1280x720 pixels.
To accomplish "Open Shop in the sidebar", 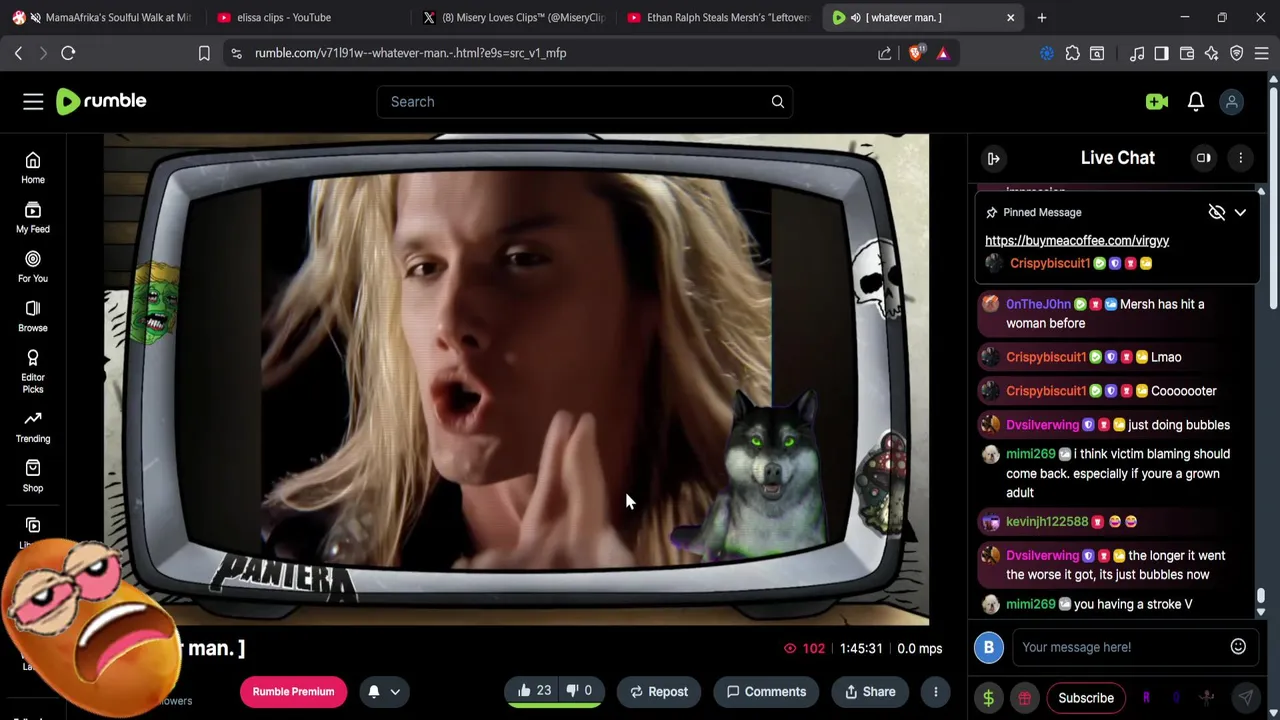I will coord(33,476).
